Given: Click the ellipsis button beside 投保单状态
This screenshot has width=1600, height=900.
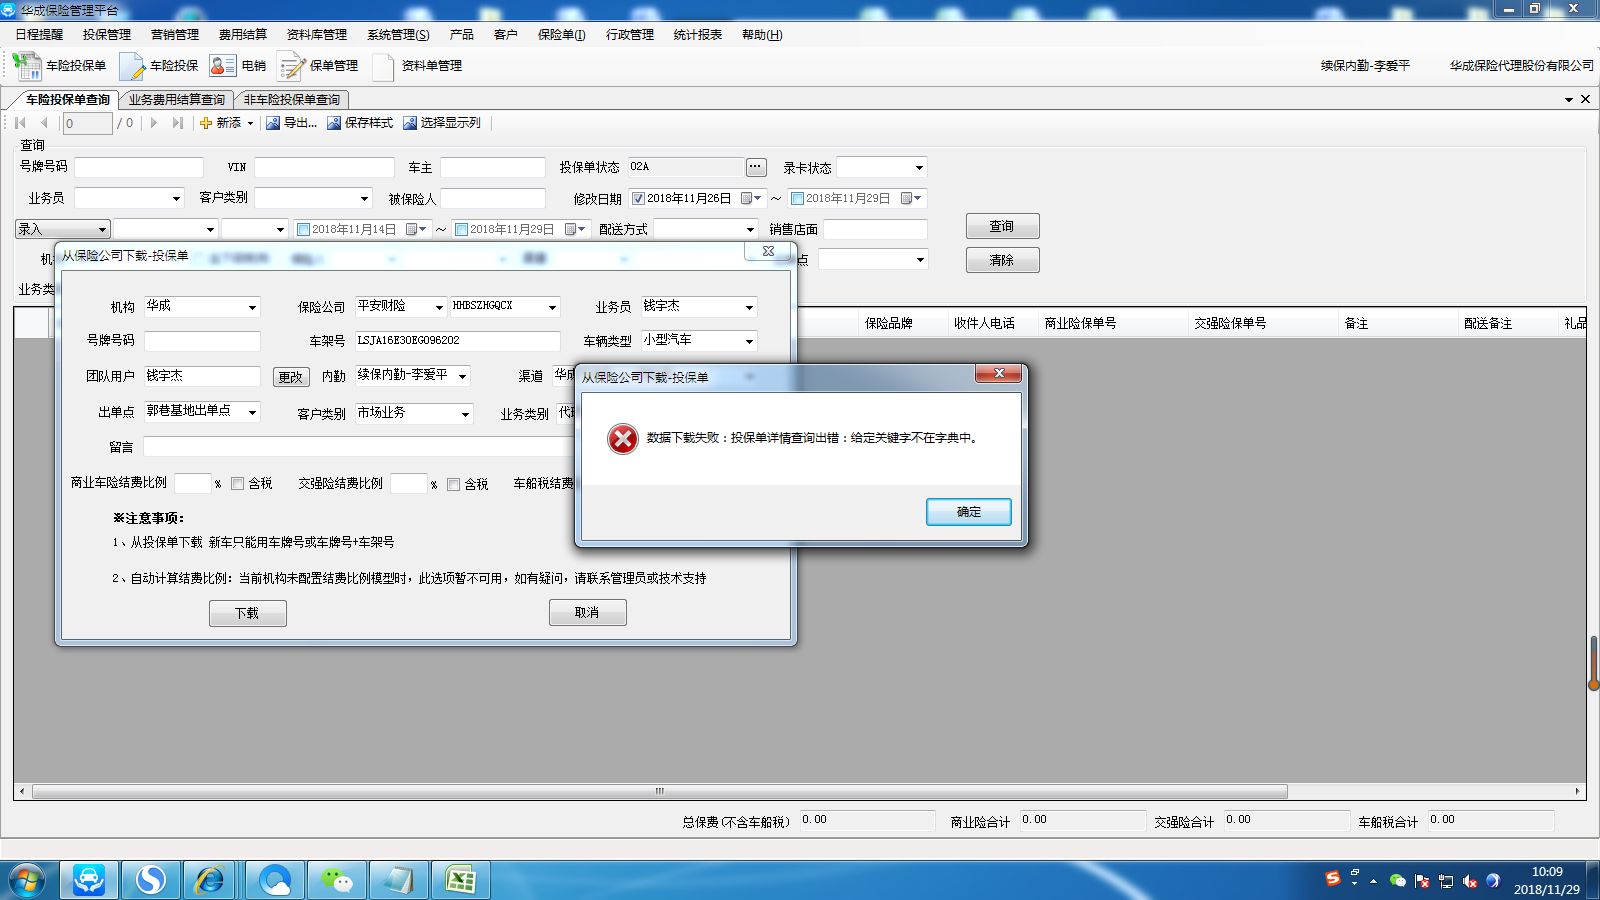Looking at the screenshot, I should pyautogui.click(x=756, y=167).
